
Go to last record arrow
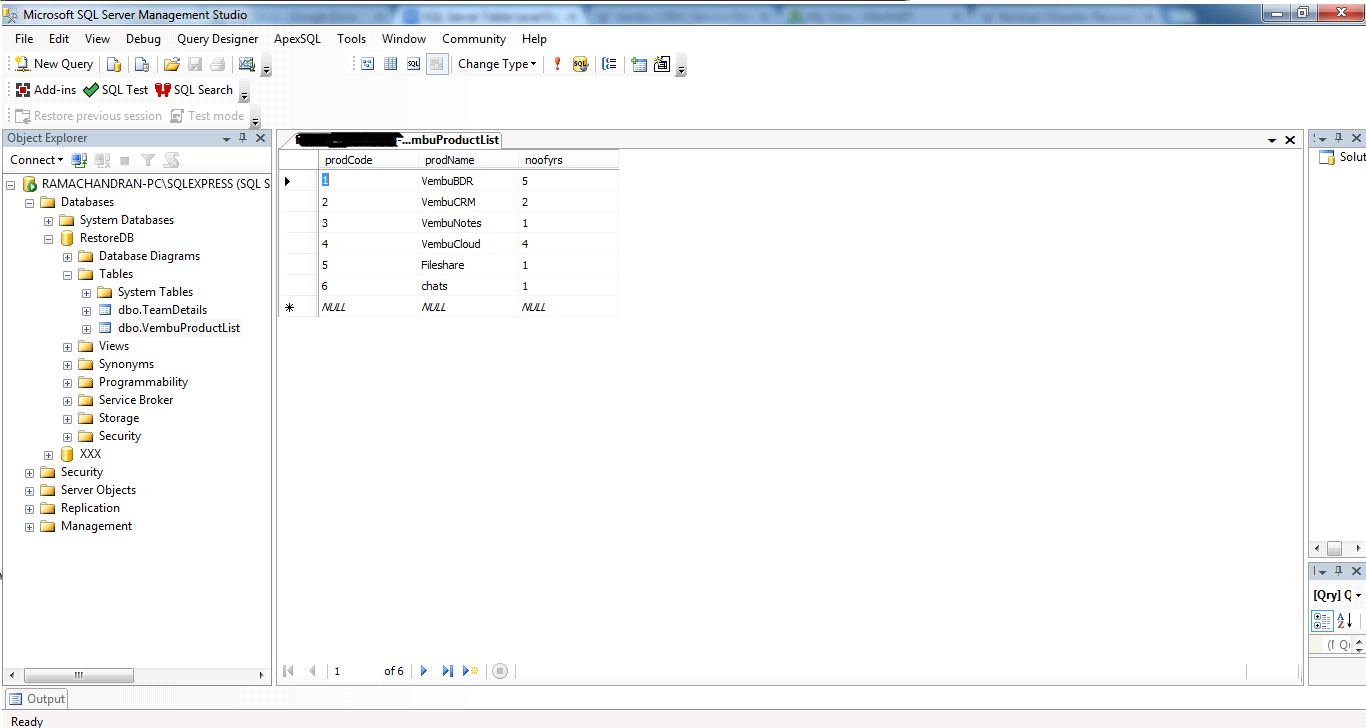point(447,671)
